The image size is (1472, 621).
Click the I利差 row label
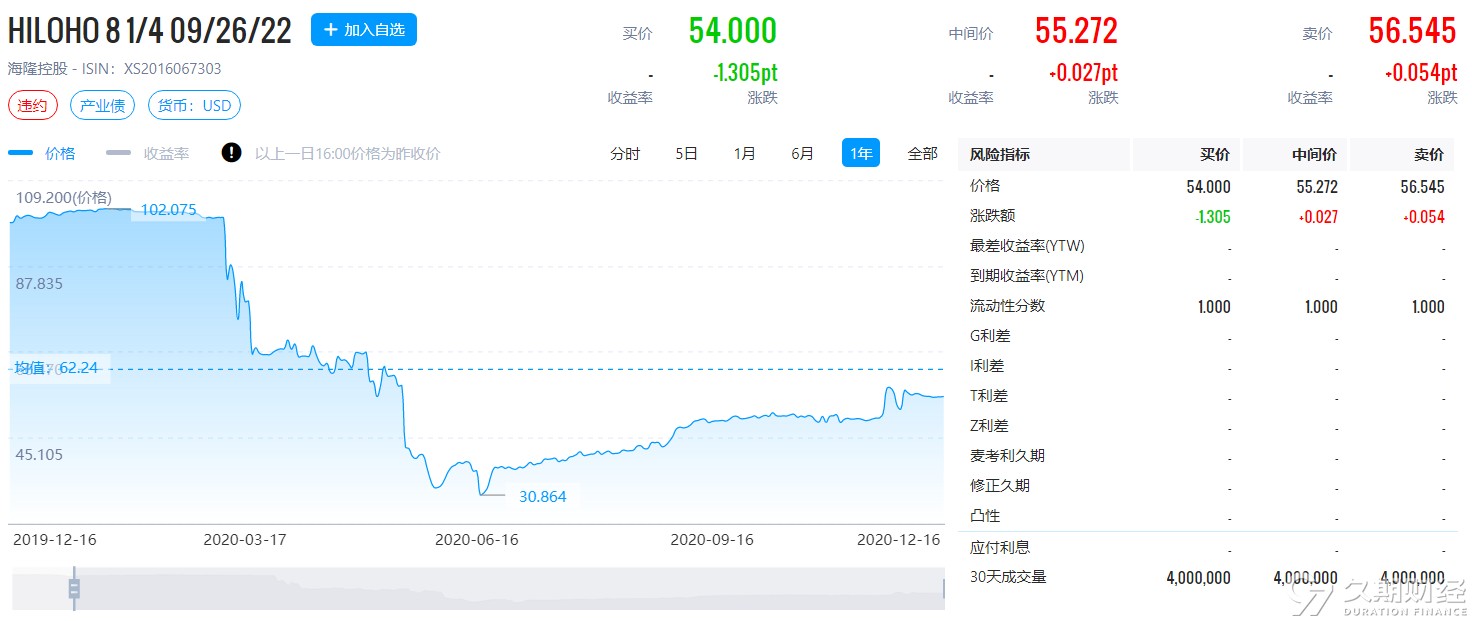tap(987, 366)
